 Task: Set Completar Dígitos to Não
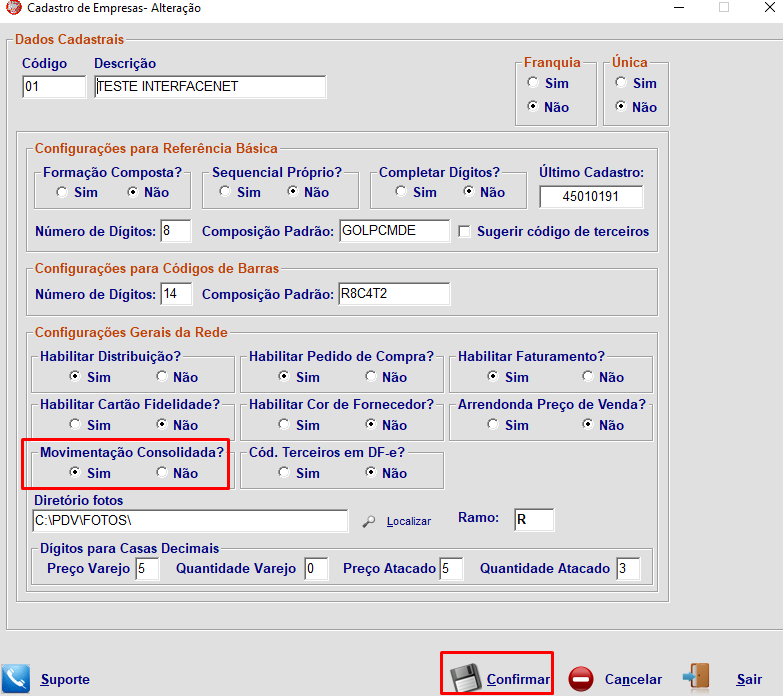click(x=468, y=191)
